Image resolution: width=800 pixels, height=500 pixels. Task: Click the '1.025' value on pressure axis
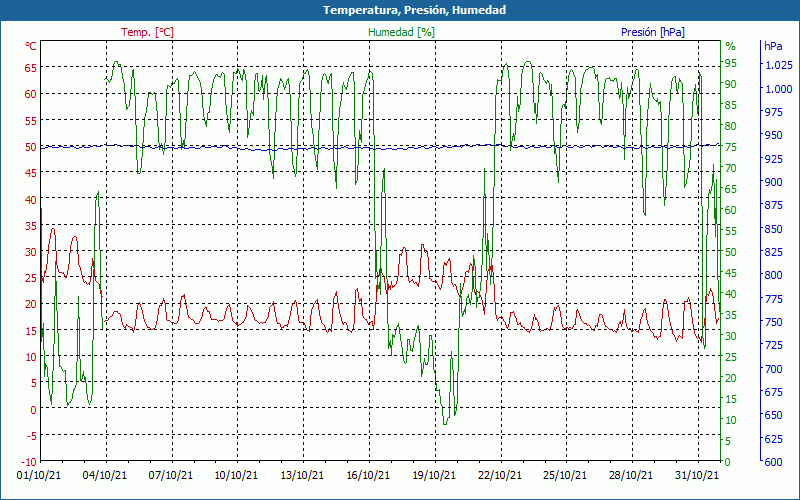point(779,65)
